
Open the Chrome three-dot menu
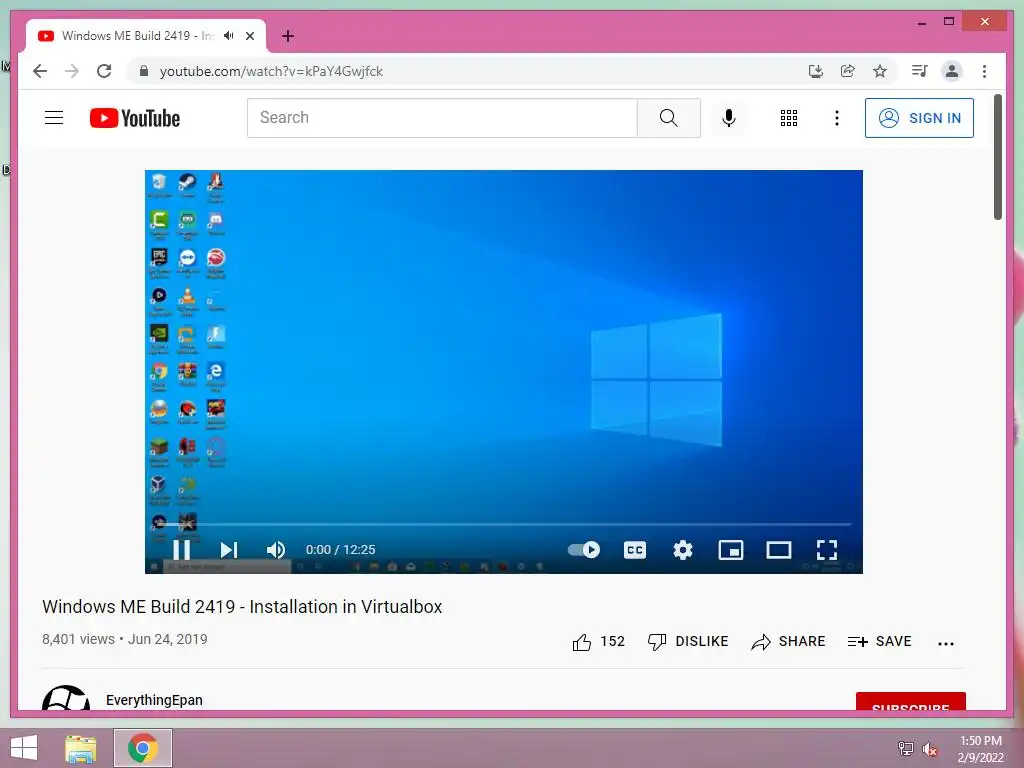click(x=984, y=71)
